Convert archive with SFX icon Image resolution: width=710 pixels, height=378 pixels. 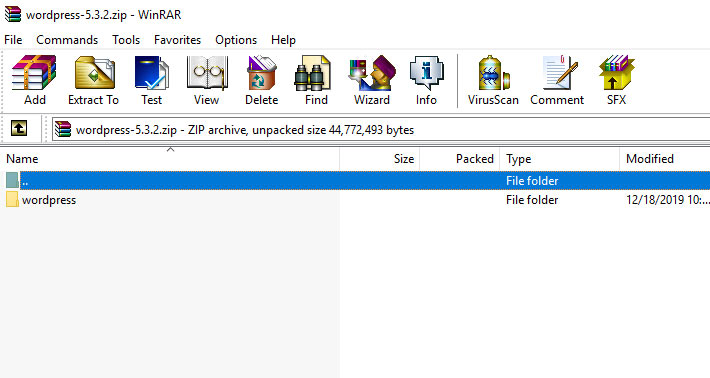tap(616, 81)
